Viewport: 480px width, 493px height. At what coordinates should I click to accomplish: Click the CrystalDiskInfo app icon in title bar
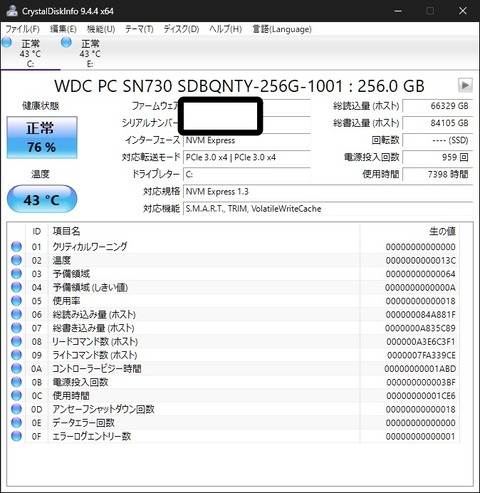(x=12, y=11)
